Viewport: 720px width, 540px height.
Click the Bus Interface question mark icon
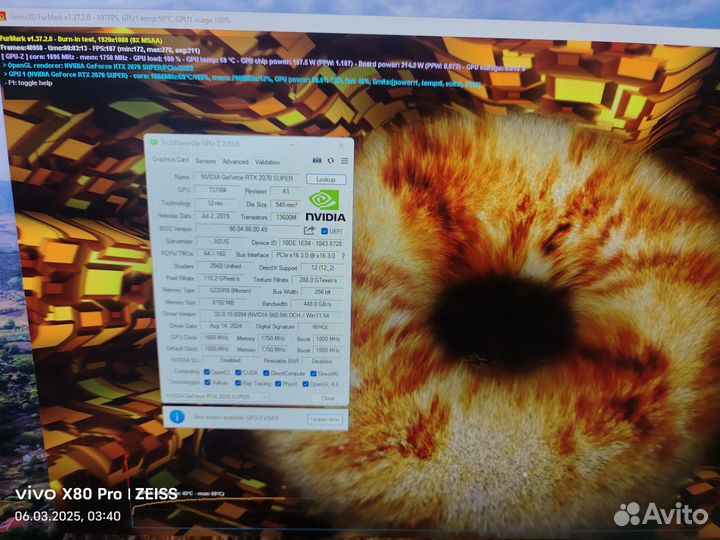point(343,256)
